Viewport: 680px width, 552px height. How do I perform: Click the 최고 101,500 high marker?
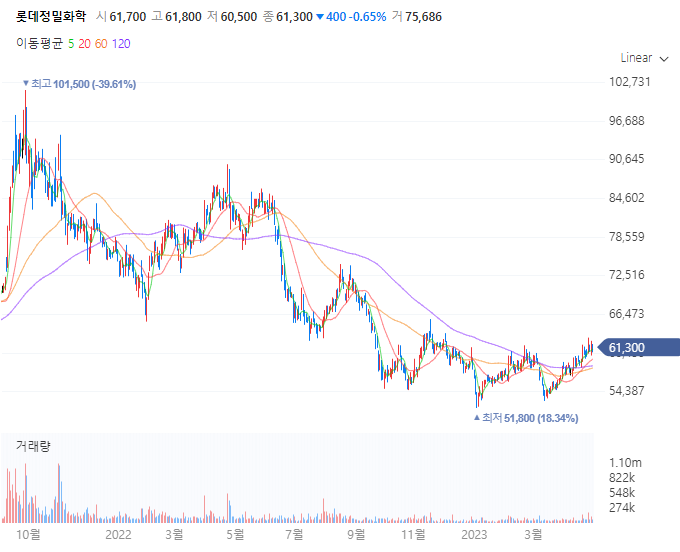[x=79, y=84]
